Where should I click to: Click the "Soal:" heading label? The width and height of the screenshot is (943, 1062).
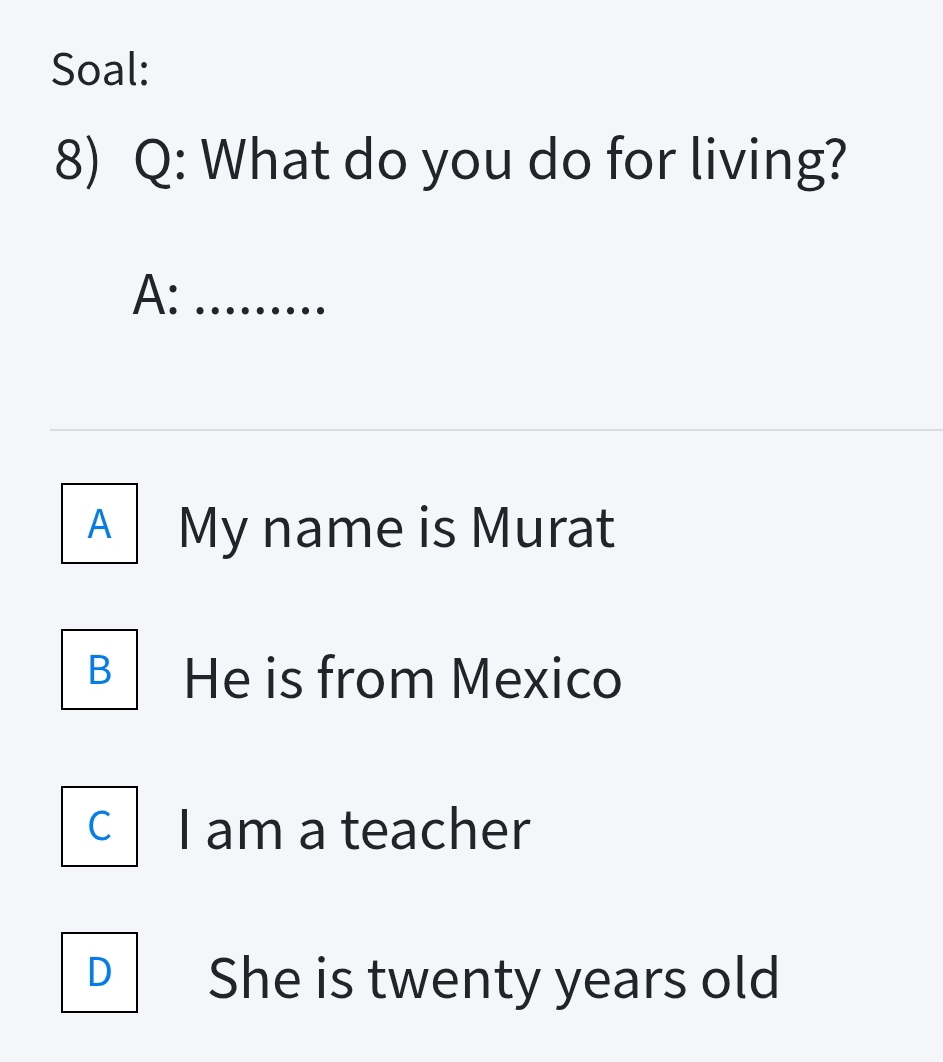(100, 70)
